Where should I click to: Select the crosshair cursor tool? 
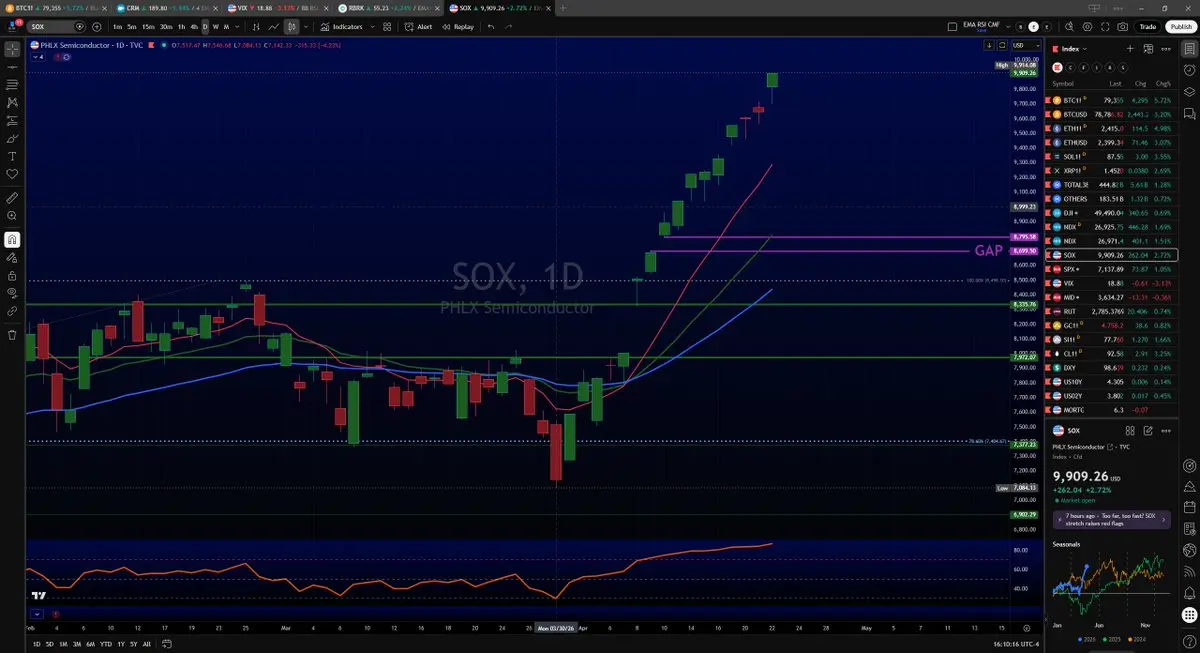(11, 48)
